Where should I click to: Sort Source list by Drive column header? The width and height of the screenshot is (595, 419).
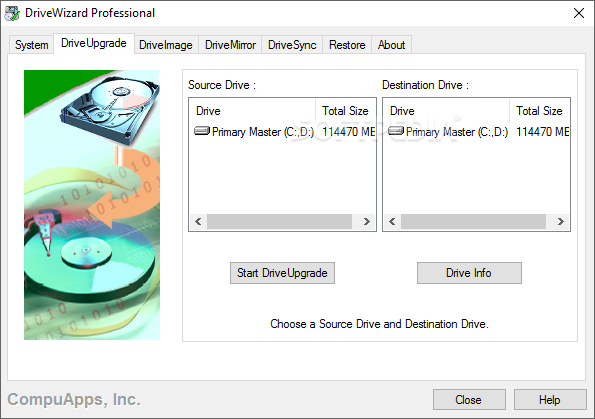click(x=252, y=111)
